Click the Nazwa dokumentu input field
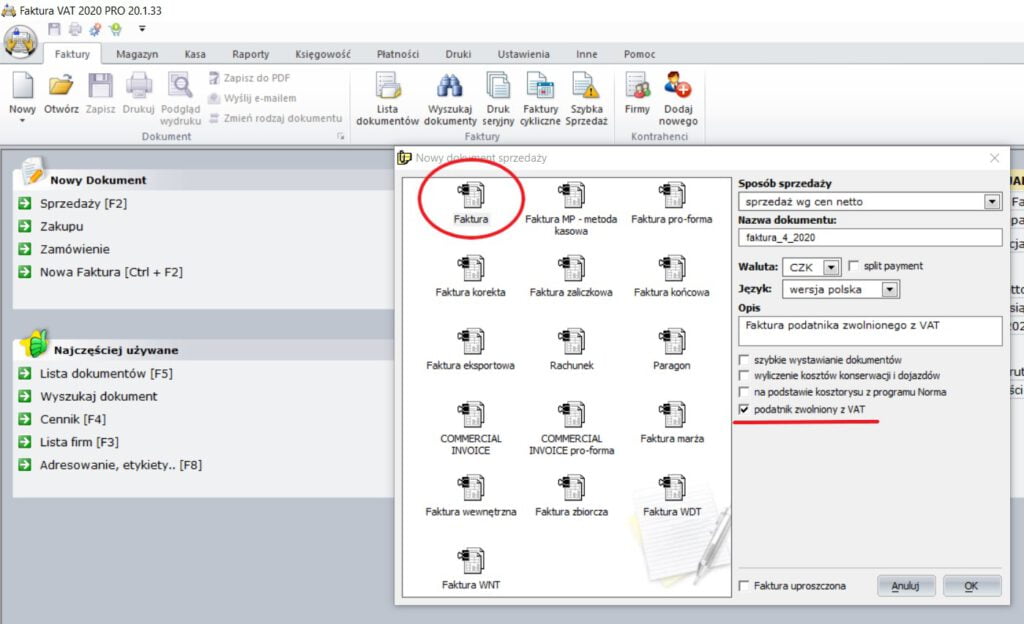 pyautogui.click(x=870, y=238)
